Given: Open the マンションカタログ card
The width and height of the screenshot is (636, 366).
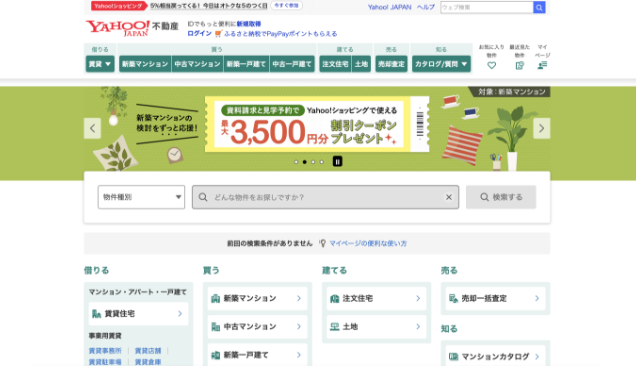Looking at the screenshot, I should pyautogui.click(x=495, y=357).
